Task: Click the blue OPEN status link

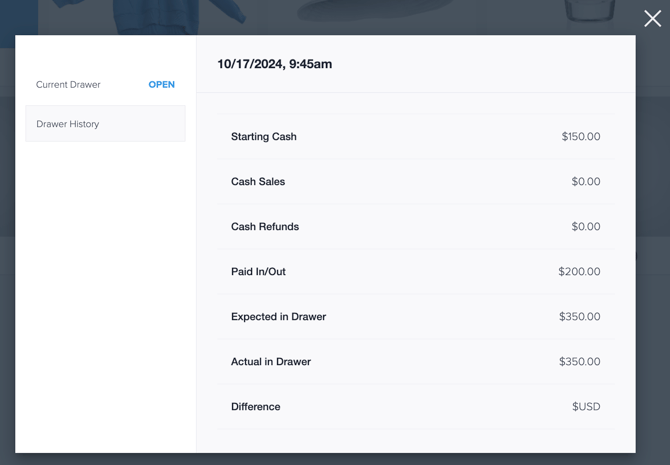Action: [162, 85]
